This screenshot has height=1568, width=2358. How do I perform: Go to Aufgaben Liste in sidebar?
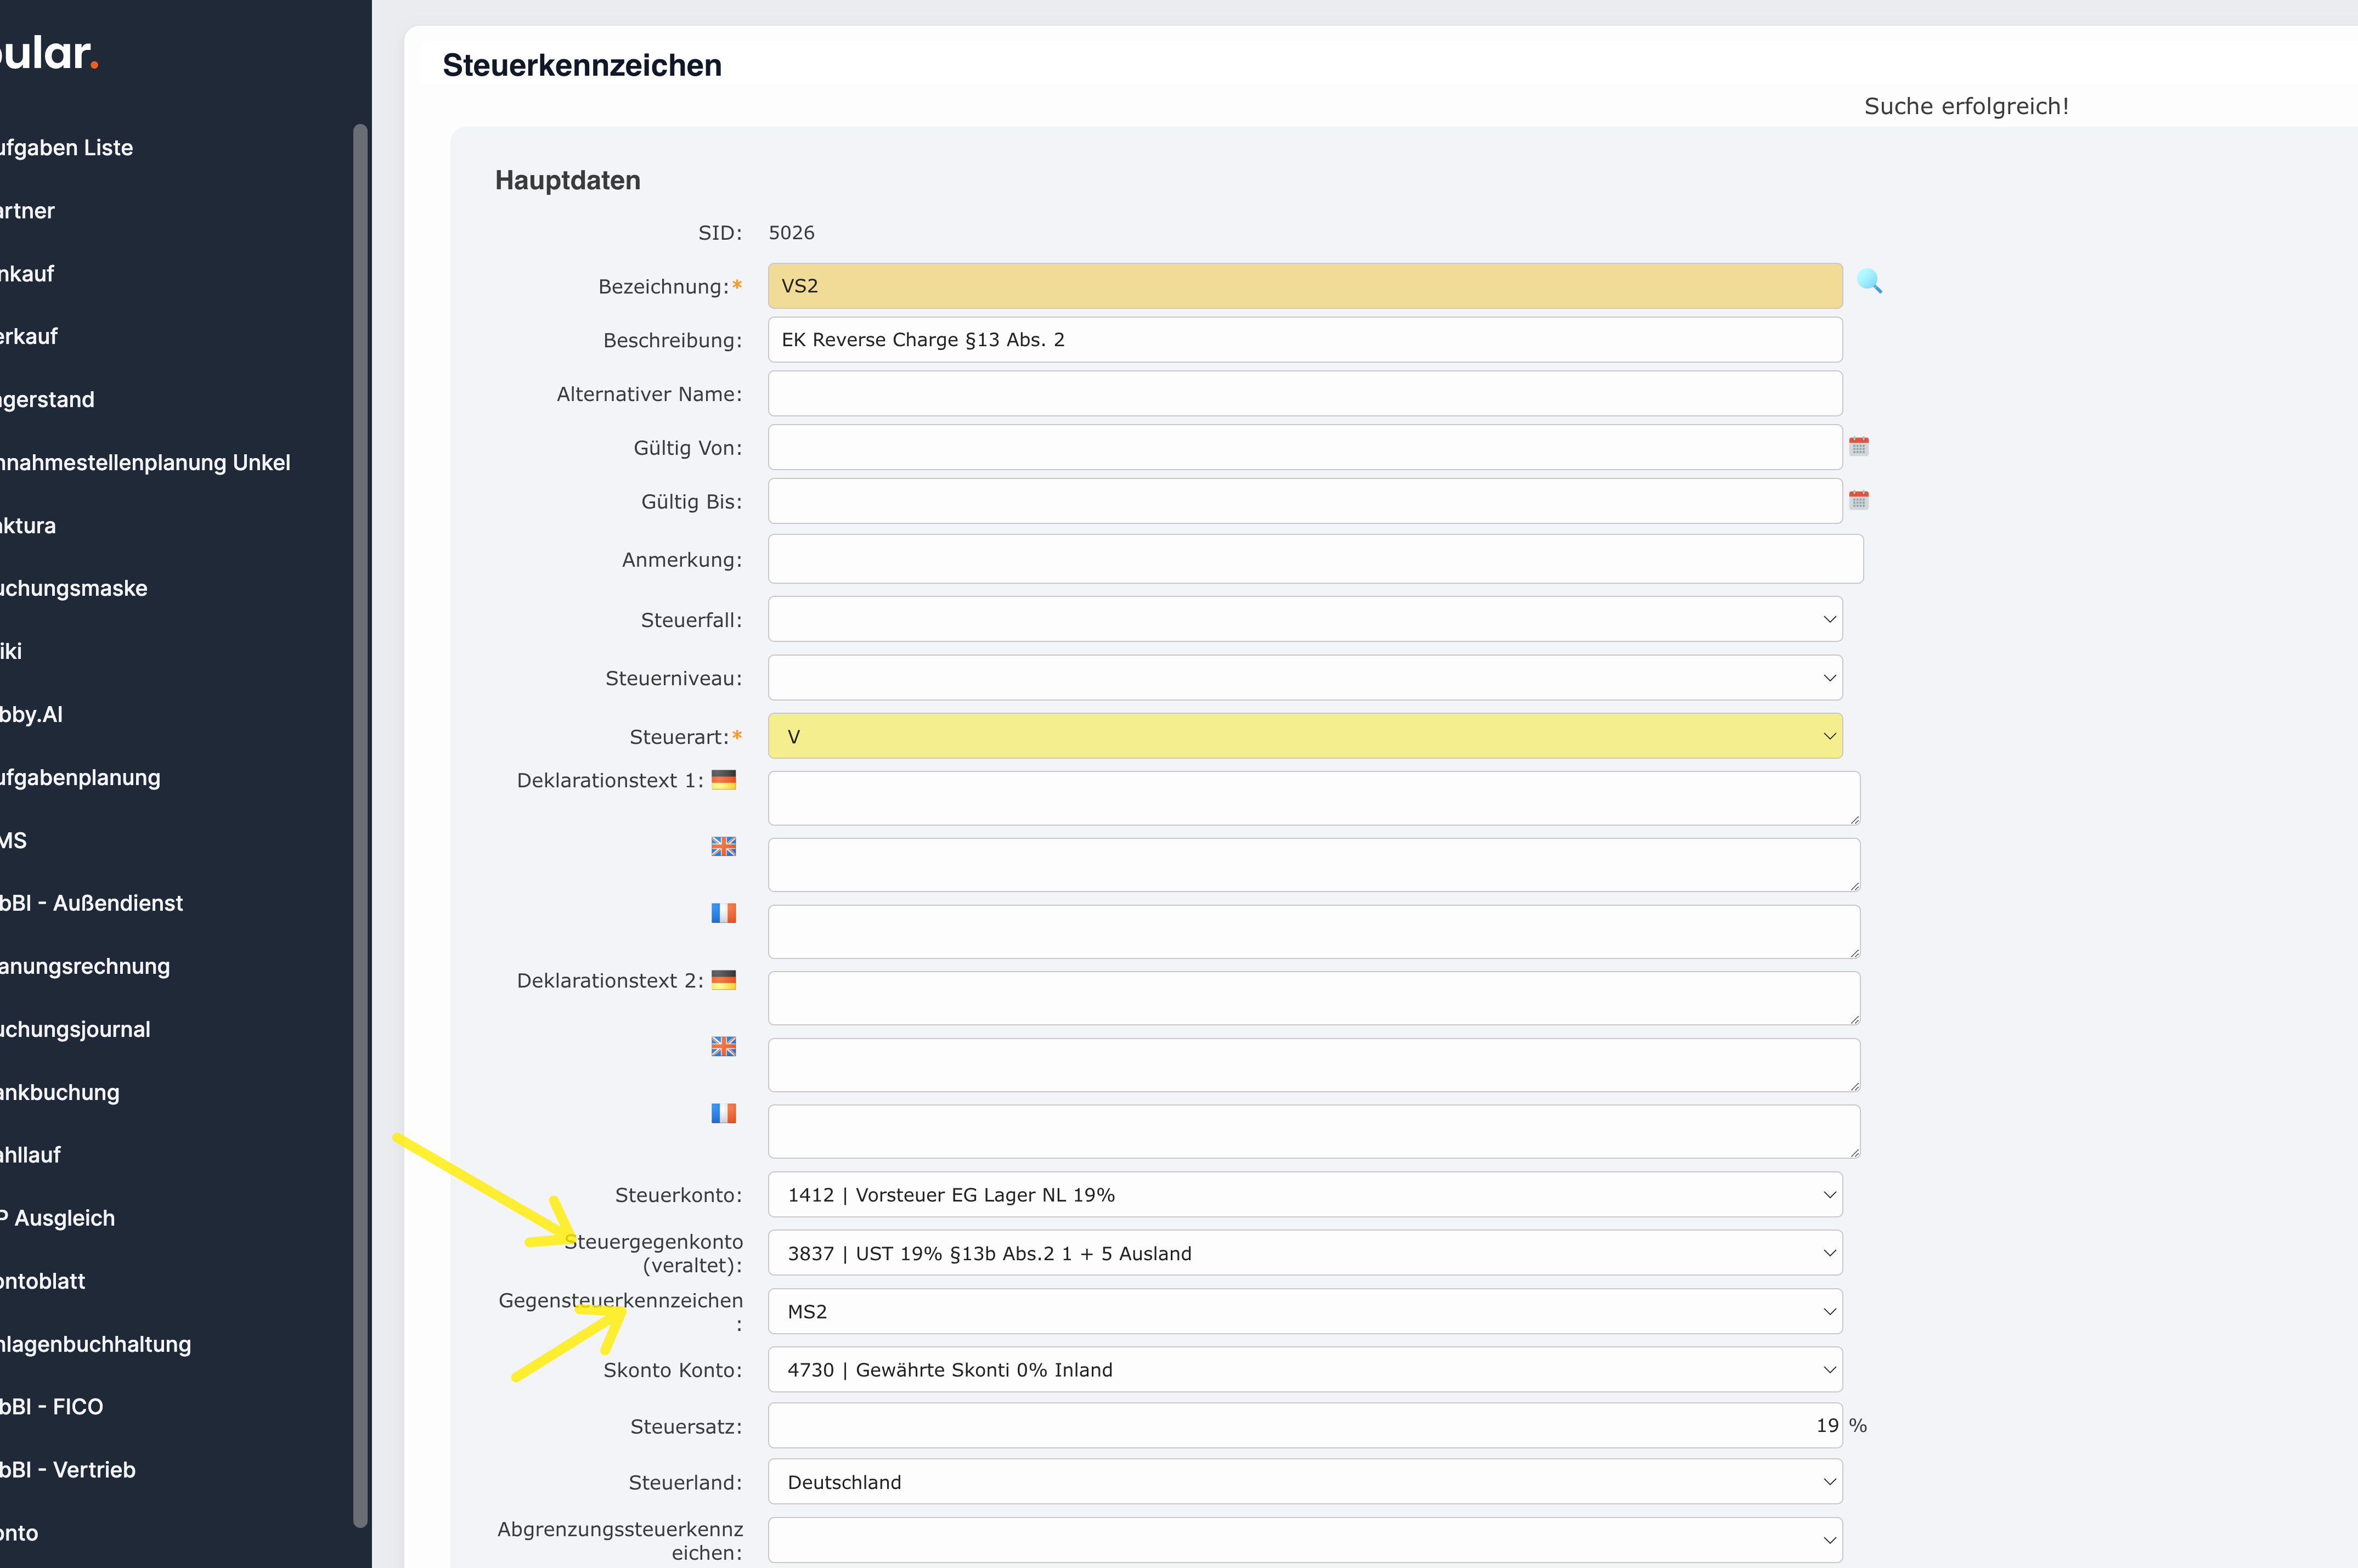[67, 148]
